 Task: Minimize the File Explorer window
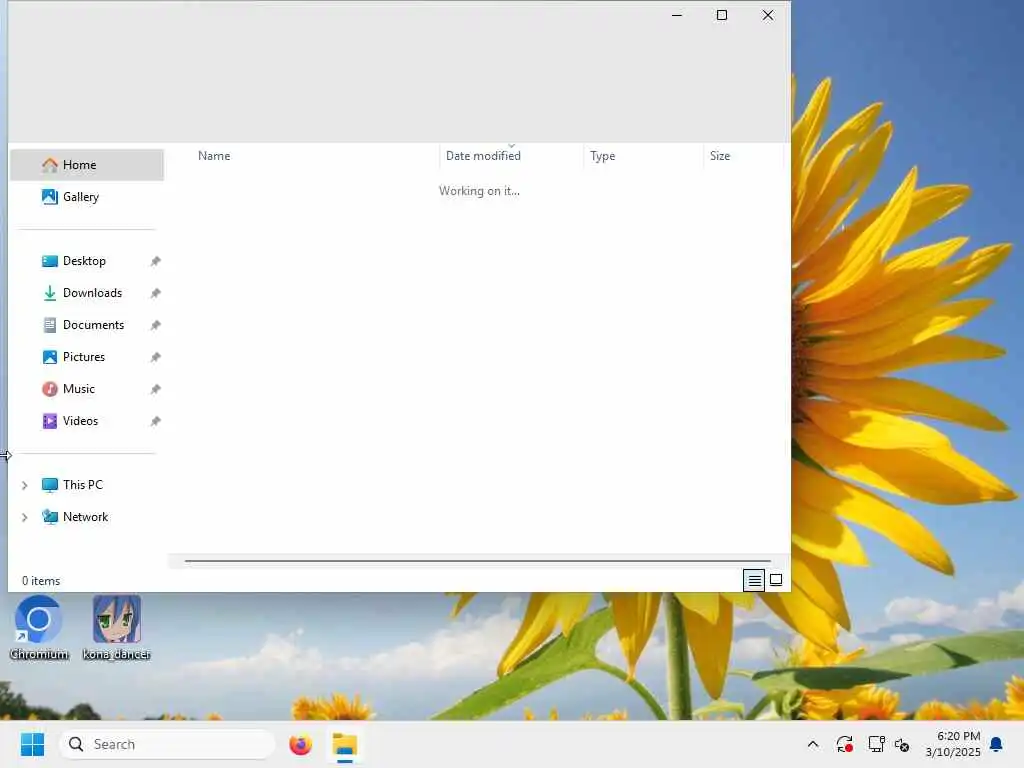tap(677, 15)
